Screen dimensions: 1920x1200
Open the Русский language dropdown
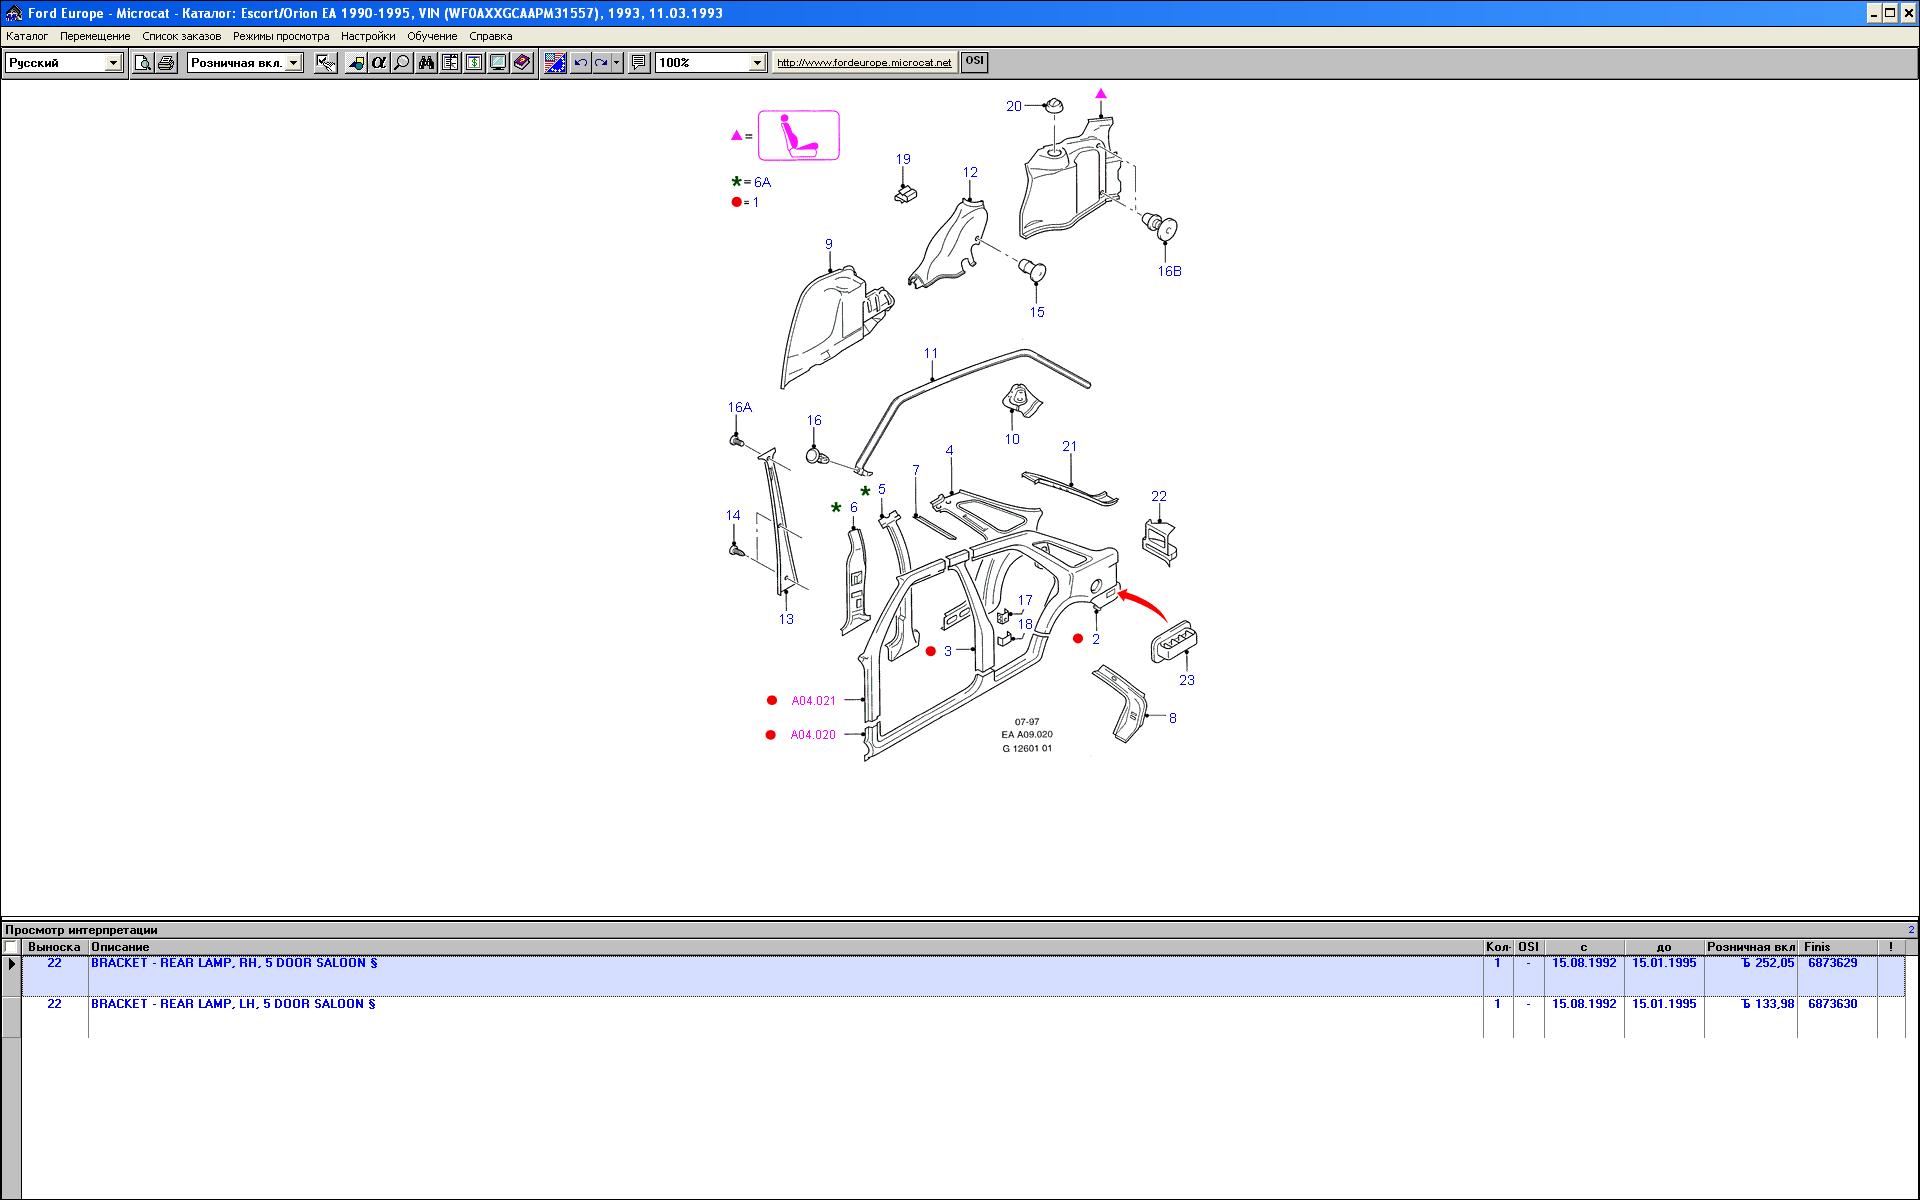[x=113, y=63]
